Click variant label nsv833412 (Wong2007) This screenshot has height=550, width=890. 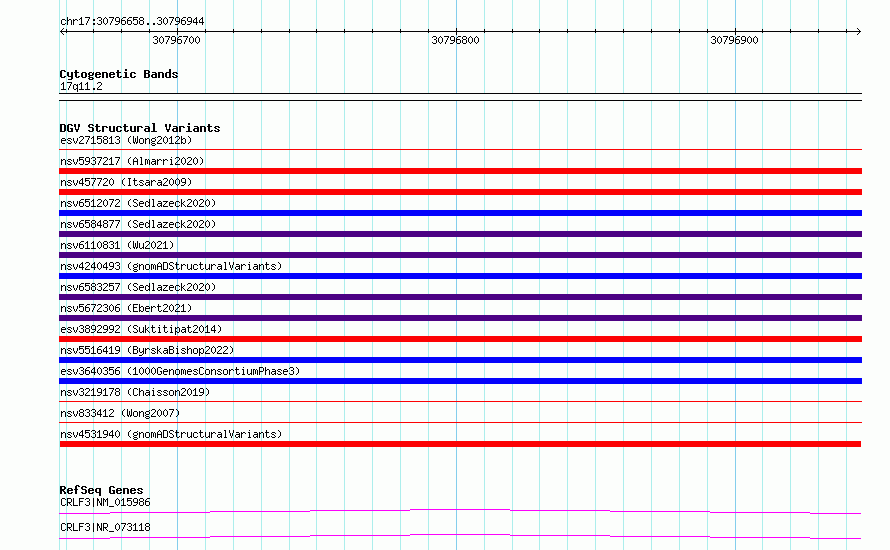pos(120,413)
